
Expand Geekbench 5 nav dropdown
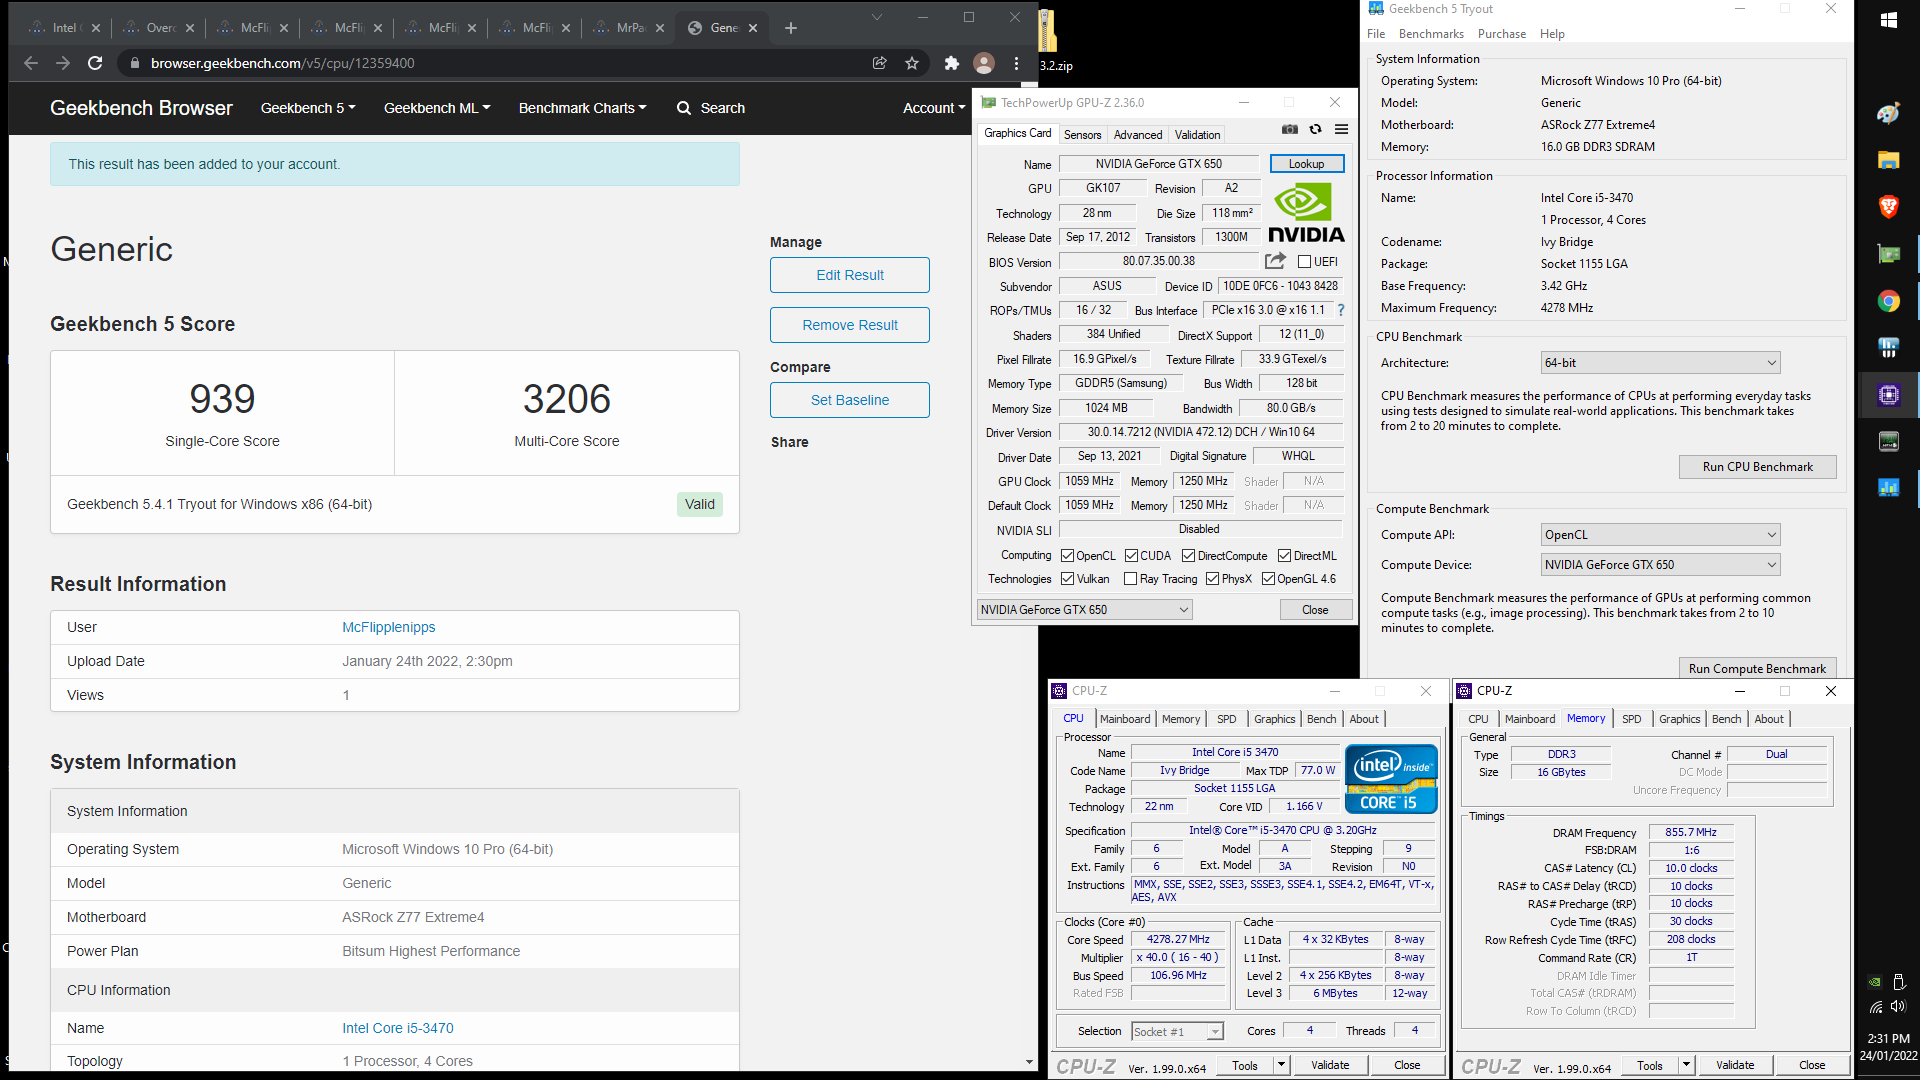(x=308, y=108)
